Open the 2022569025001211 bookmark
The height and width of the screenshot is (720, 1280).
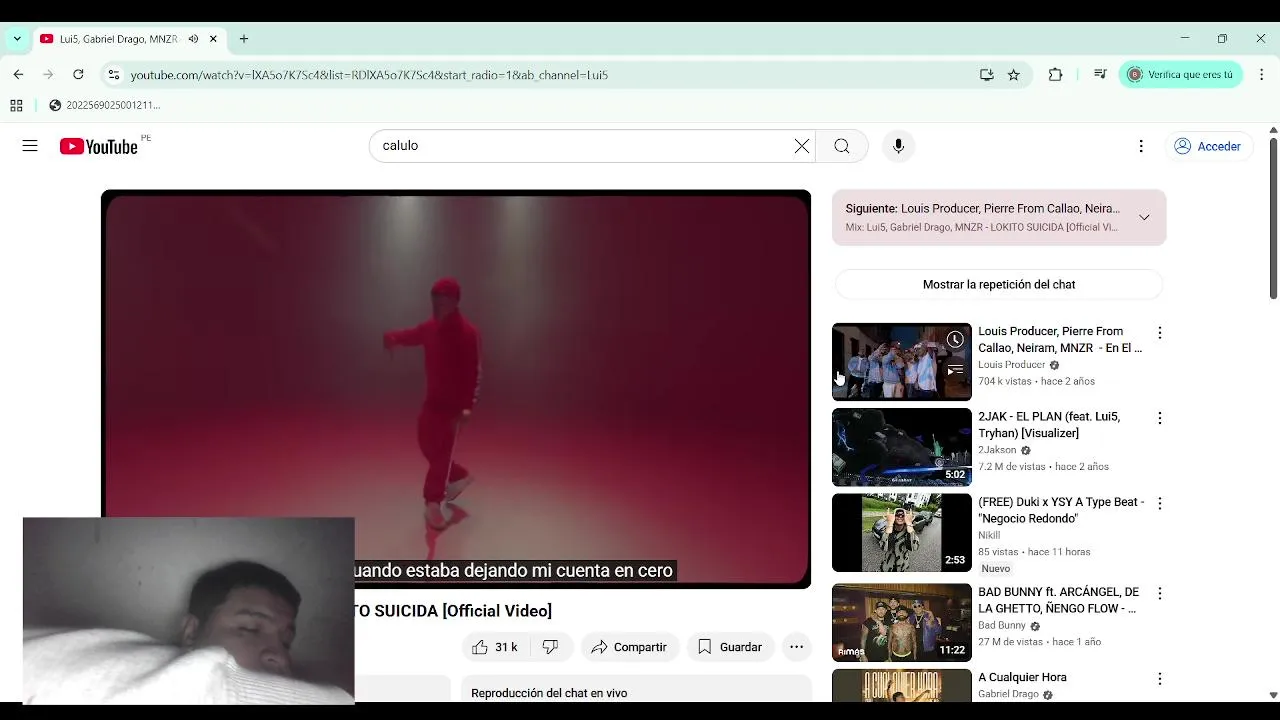coord(104,105)
